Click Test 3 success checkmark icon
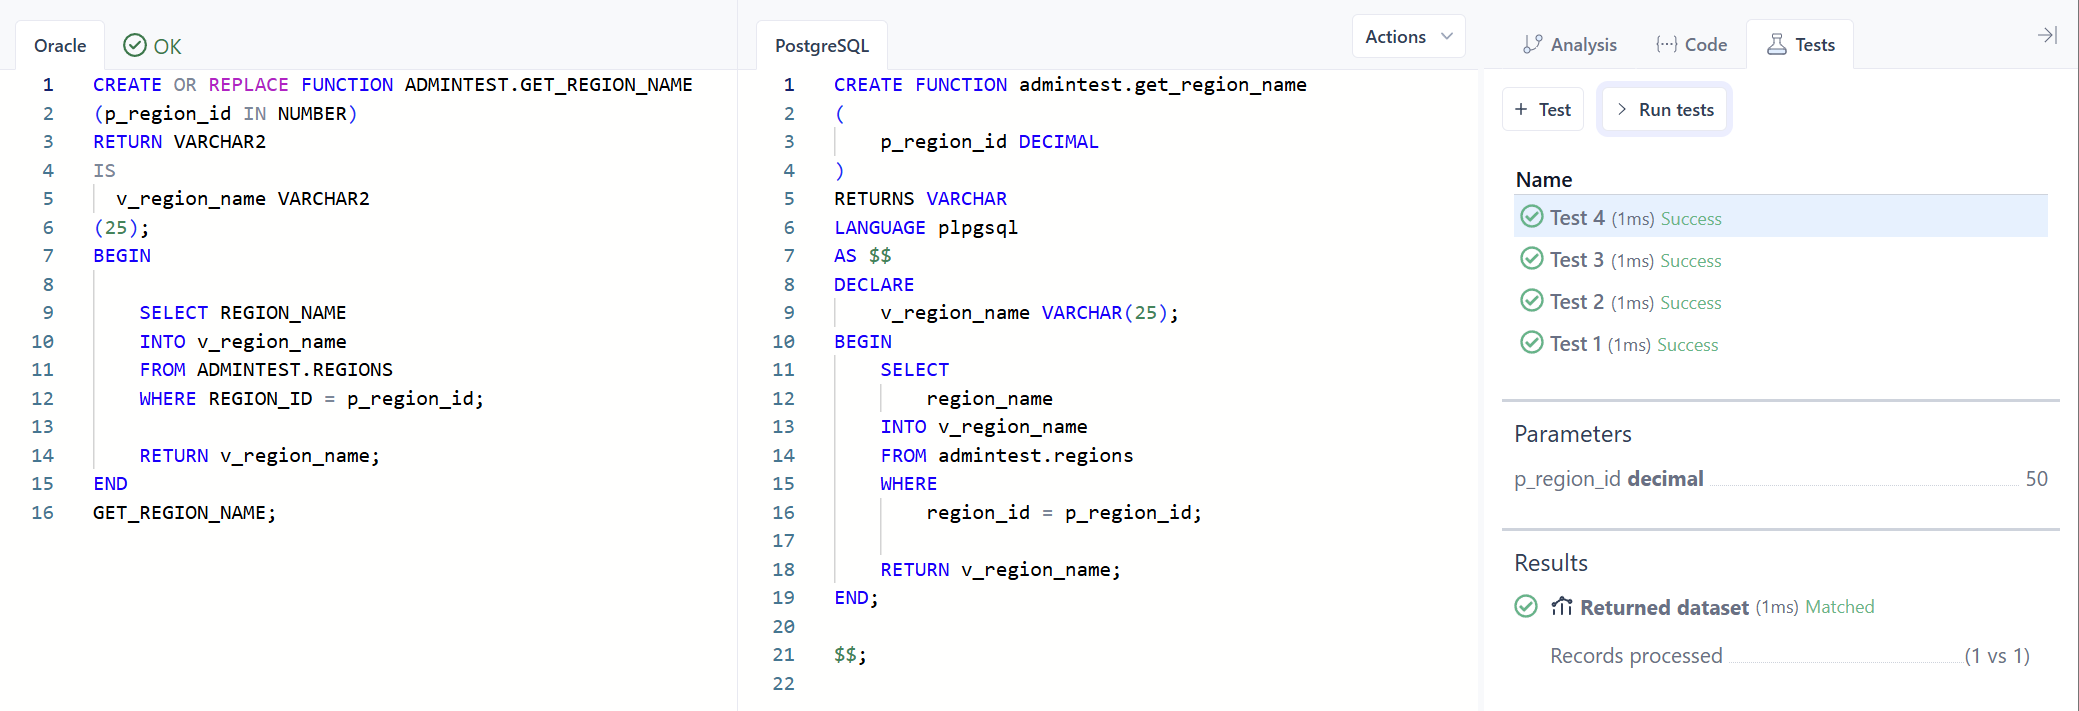 click(1531, 259)
